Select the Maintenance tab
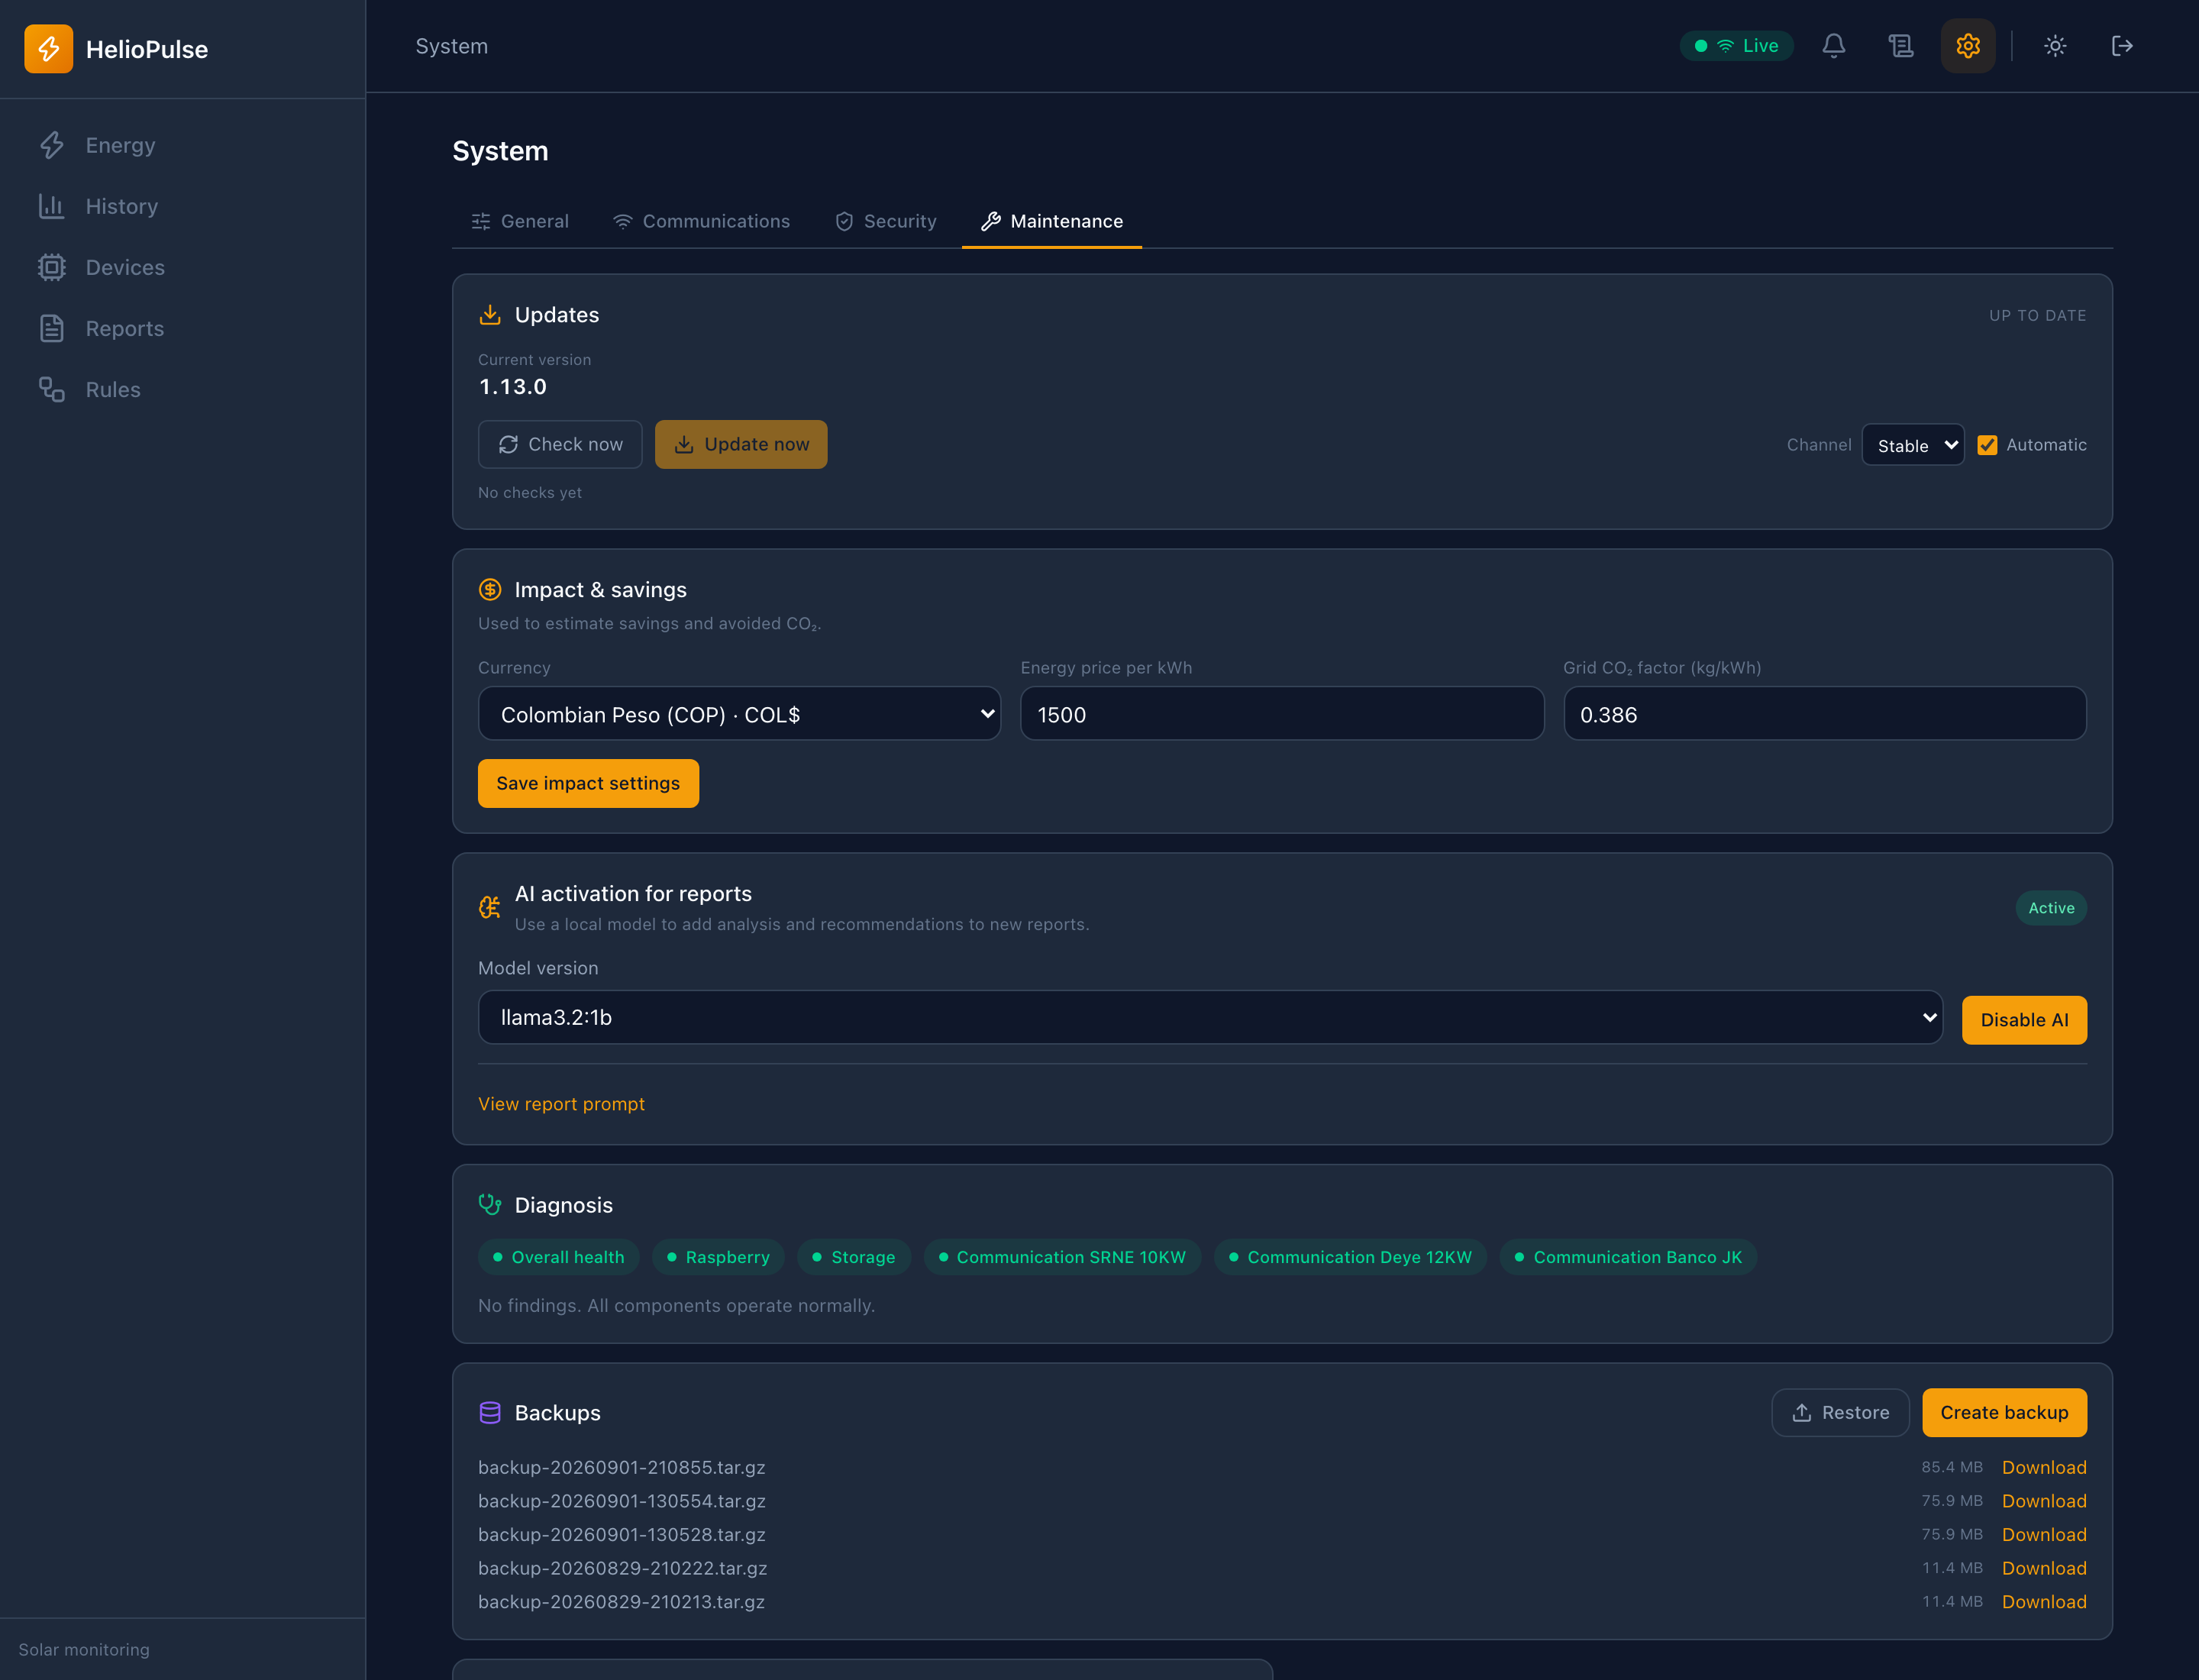The width and height of the screenshot is (2199, 1680). click(x=1052, y=221)
